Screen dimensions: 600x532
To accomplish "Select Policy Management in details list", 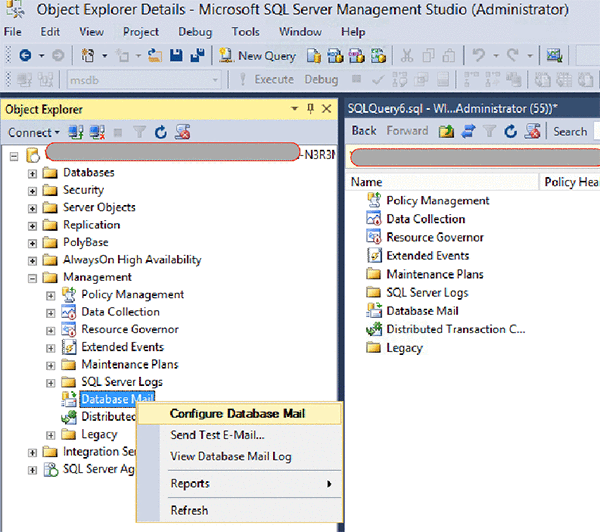I will 438,201.
